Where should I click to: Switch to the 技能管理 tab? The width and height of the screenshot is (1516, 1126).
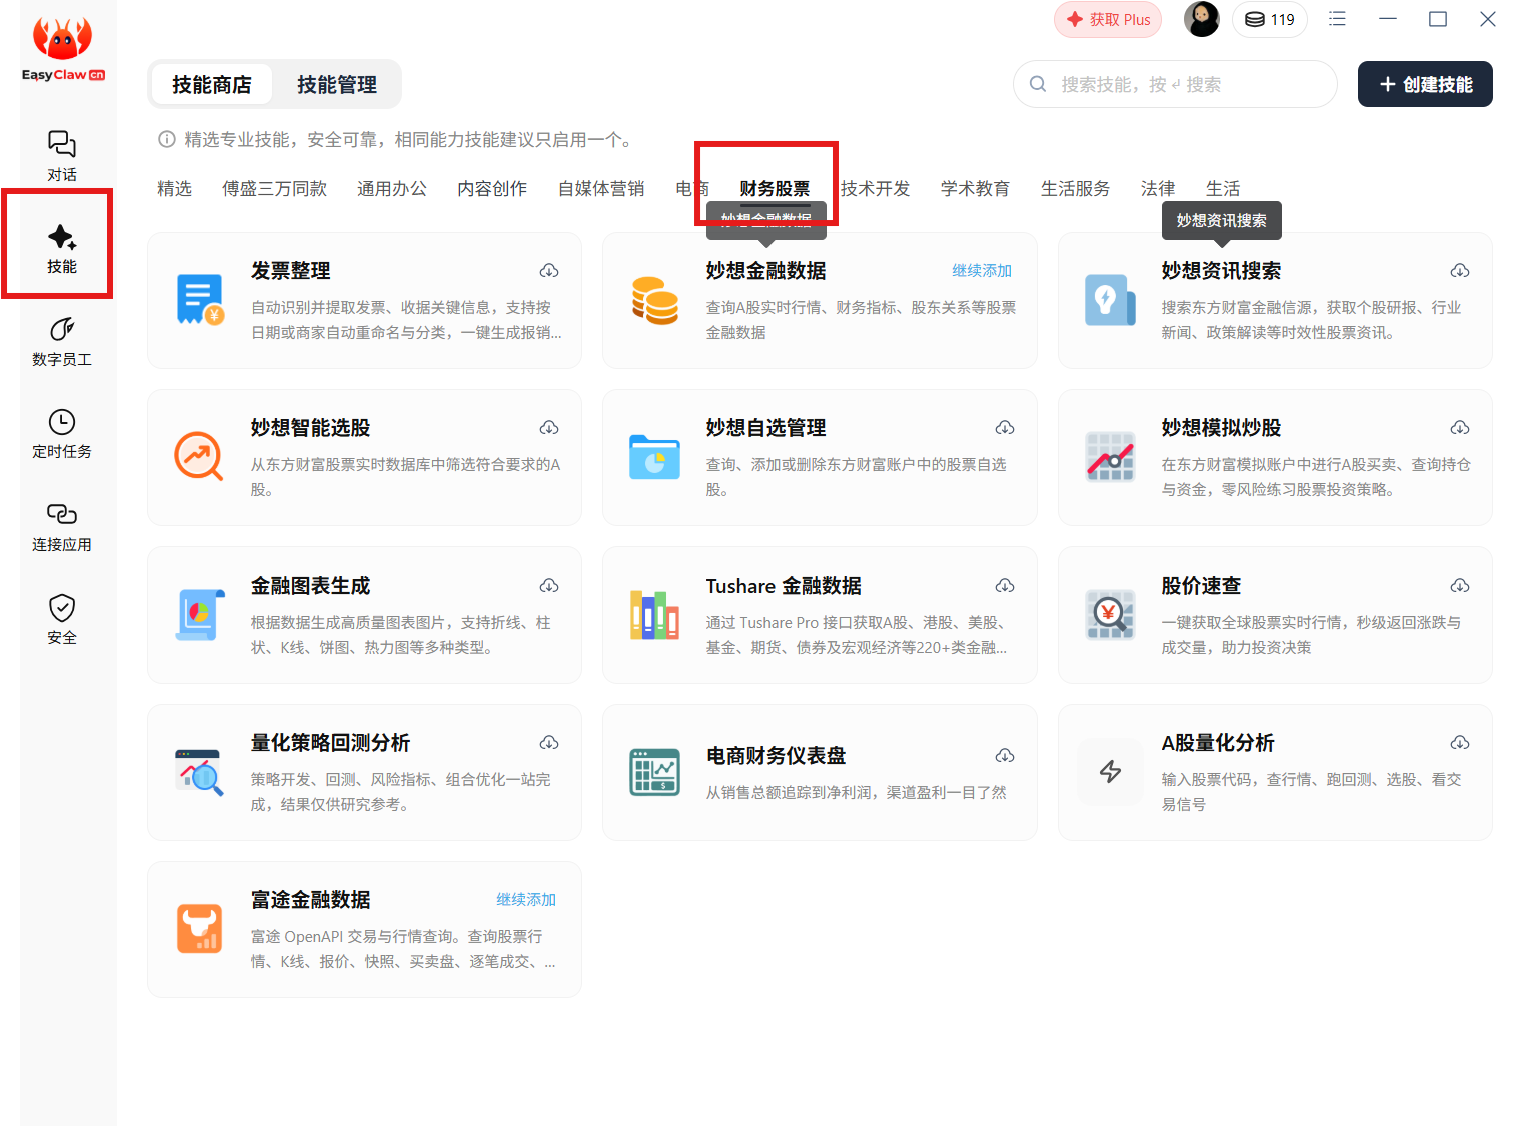(x=337, y=85)
